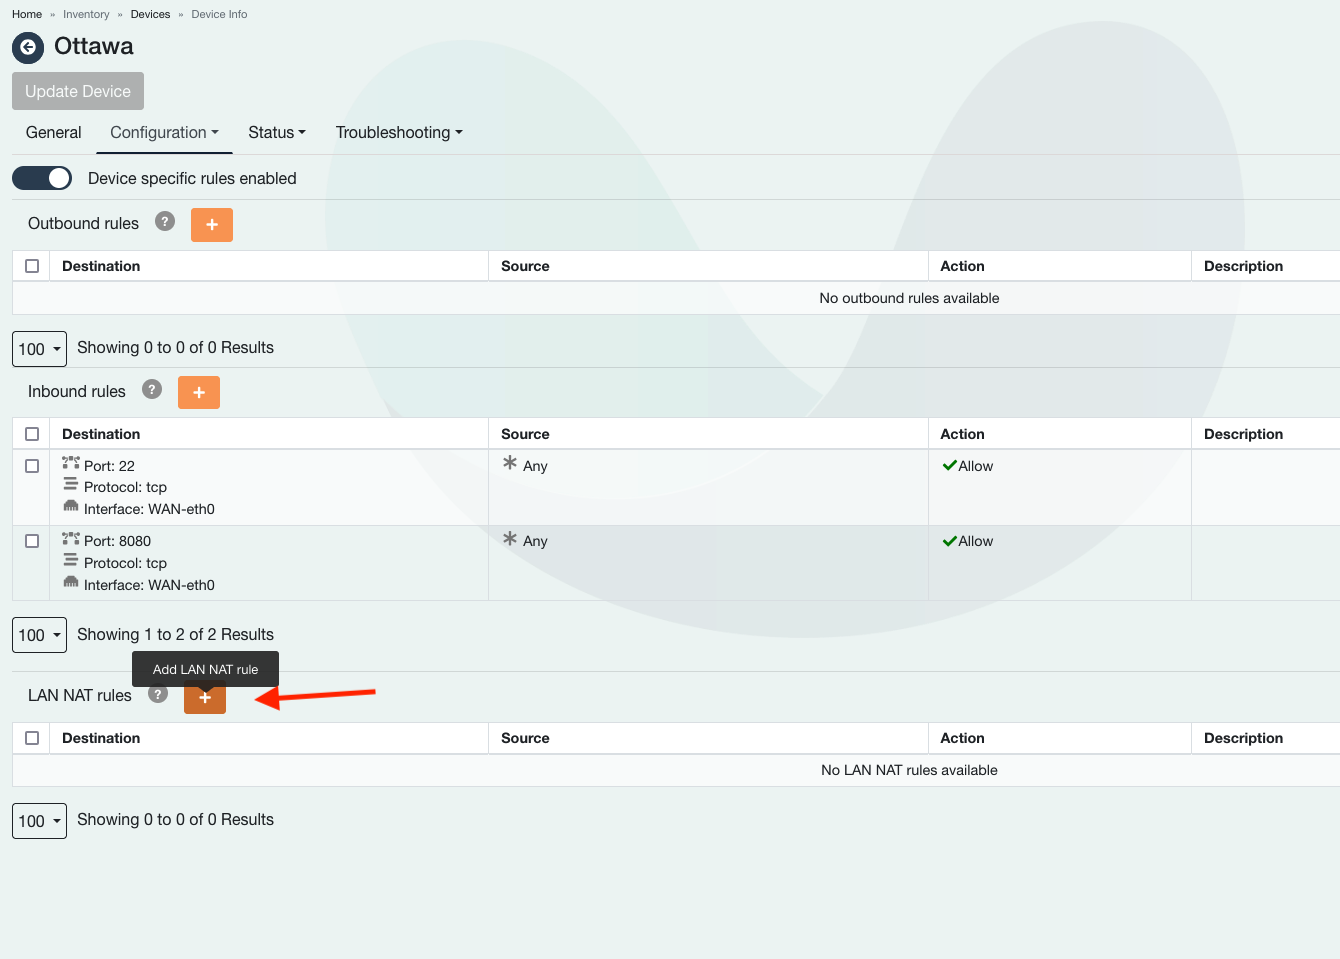The height and width of the screenshot is (959, 1340).
Task: Check the box for Port 8080 inbound rule
Action: coord(32,541)
